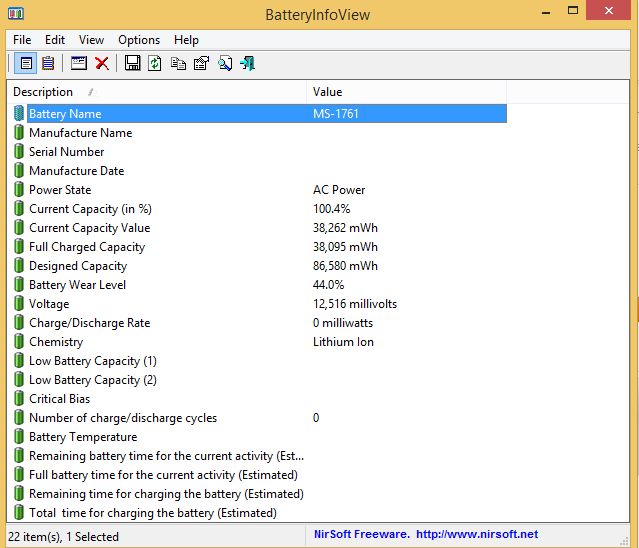
Task: Open the File menu
Action: [22, 40]
